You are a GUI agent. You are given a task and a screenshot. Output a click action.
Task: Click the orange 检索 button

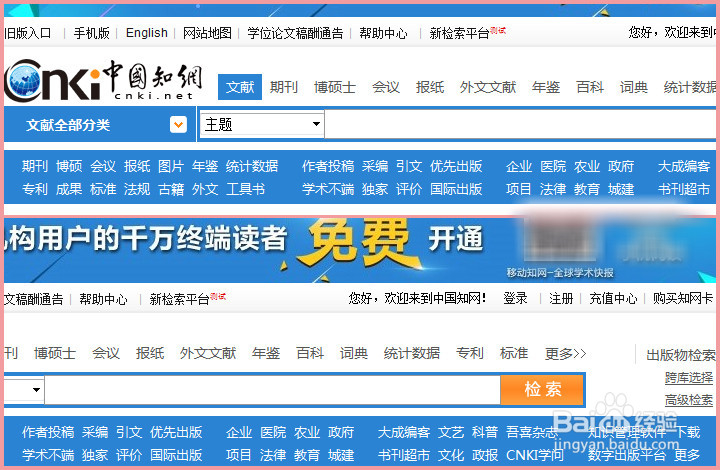[x=542, y=389]
